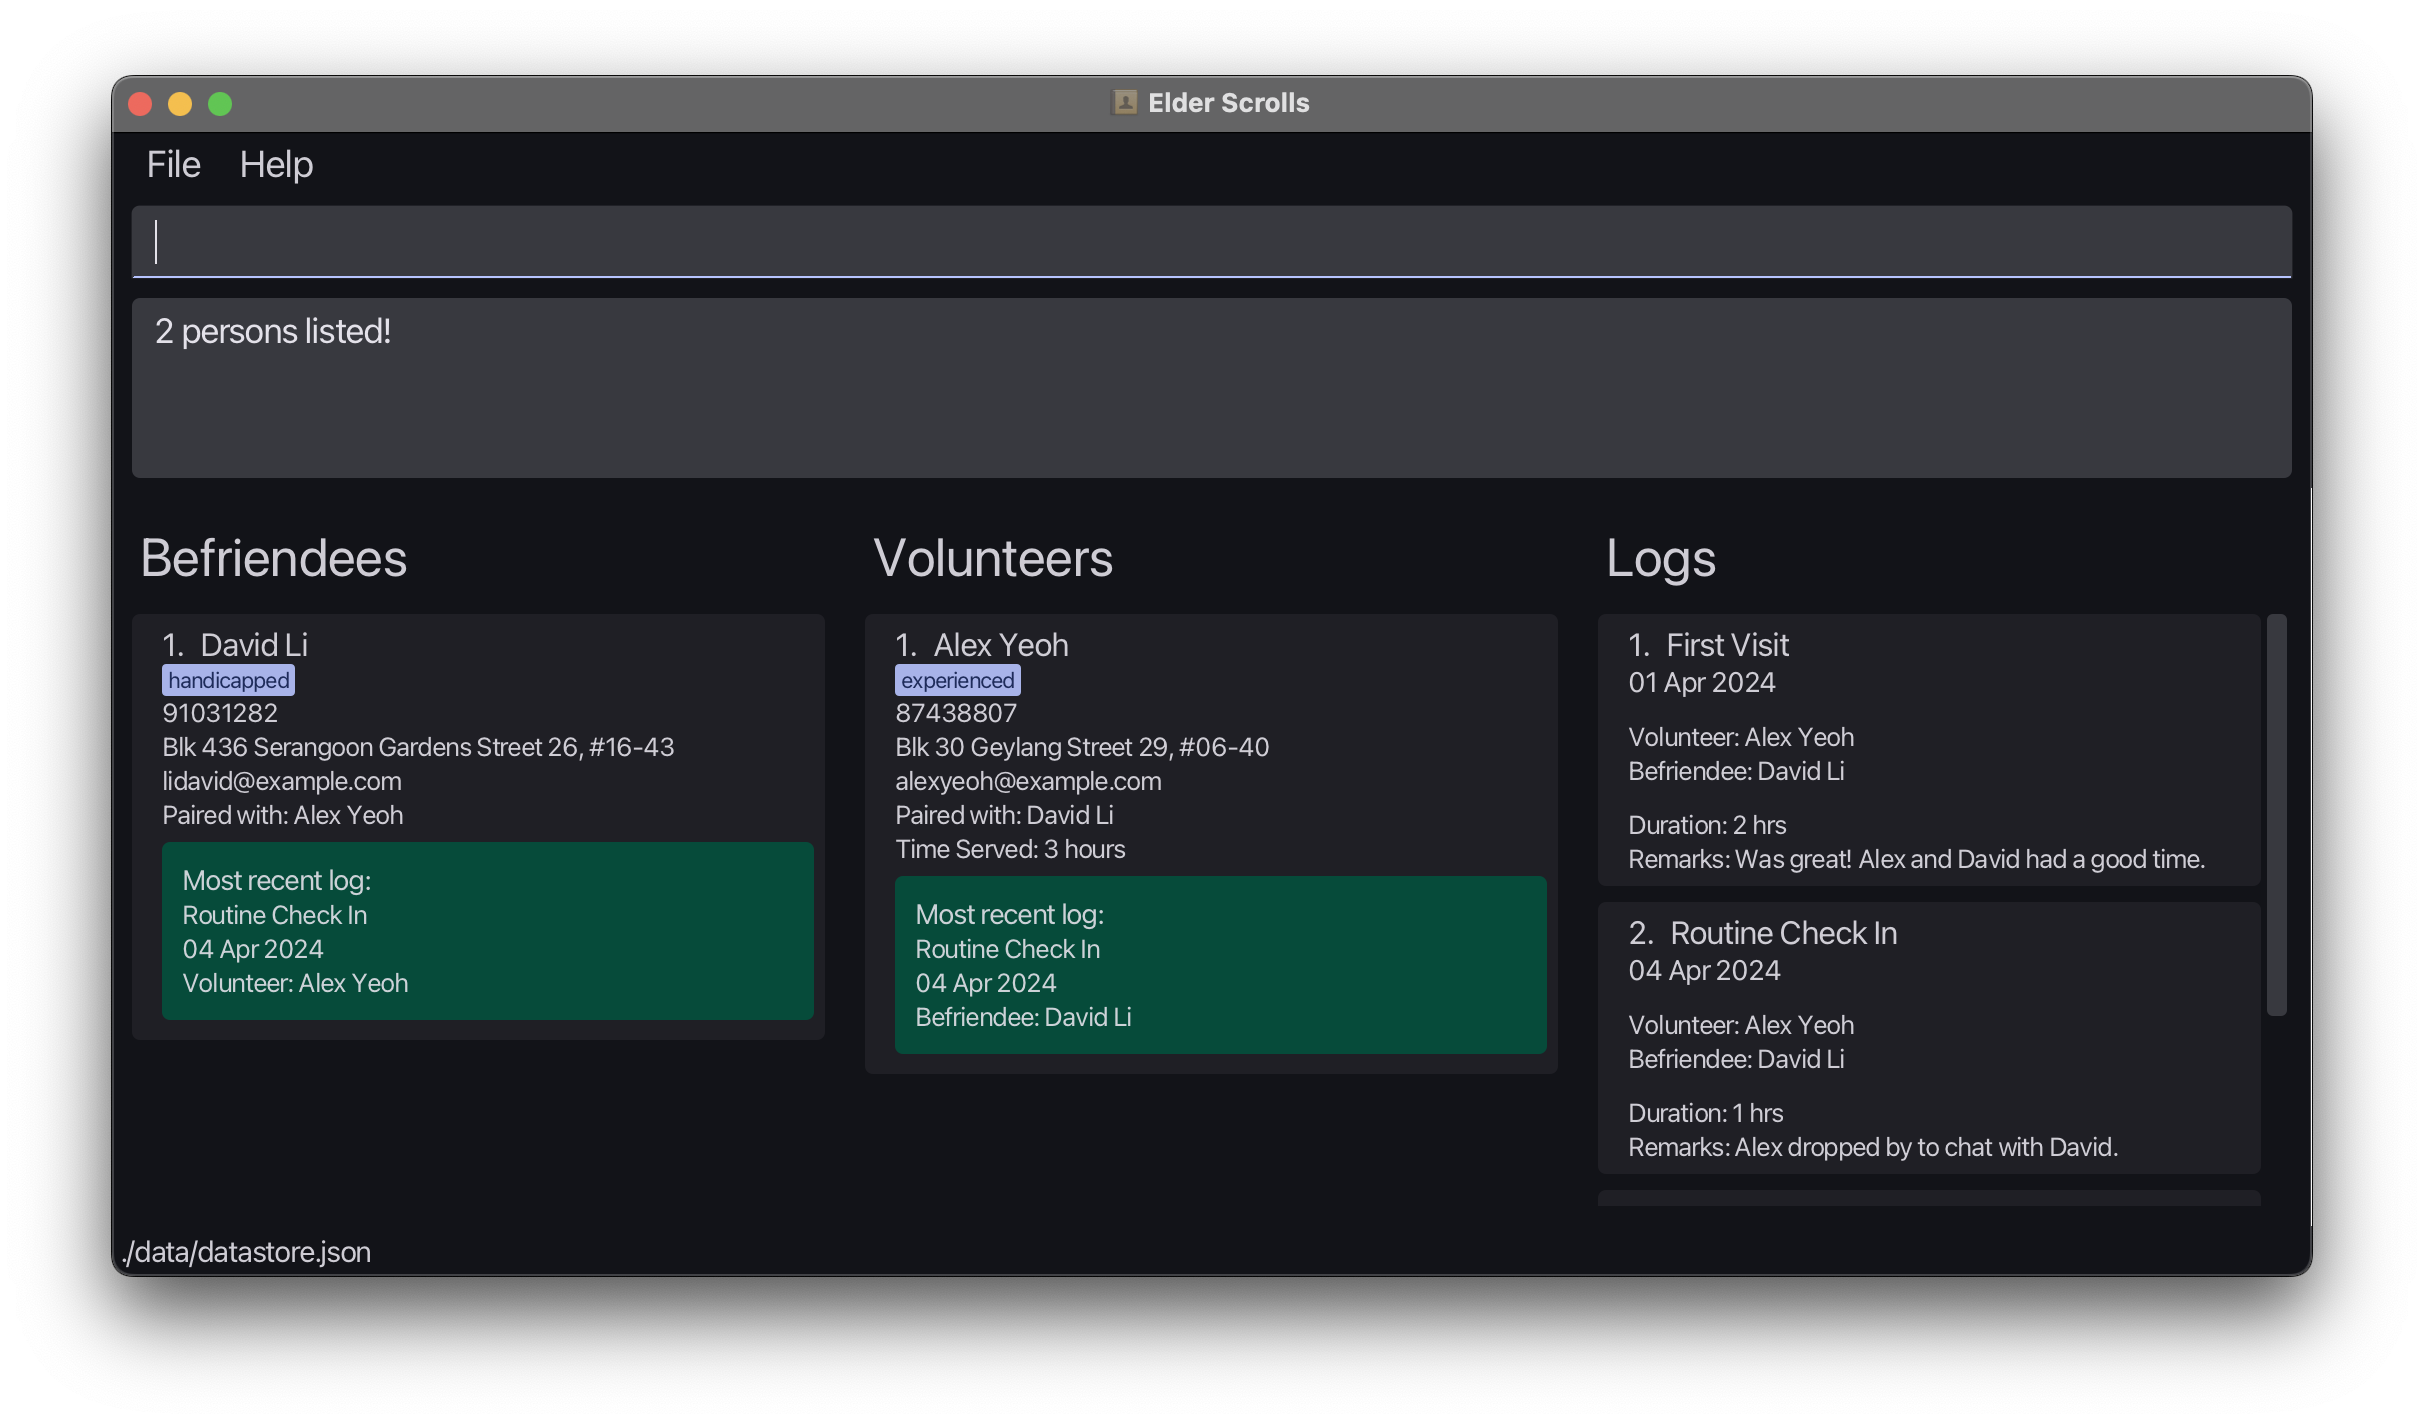
Task: Click the Geylang Street address
Action: (x=1082, y=747)
